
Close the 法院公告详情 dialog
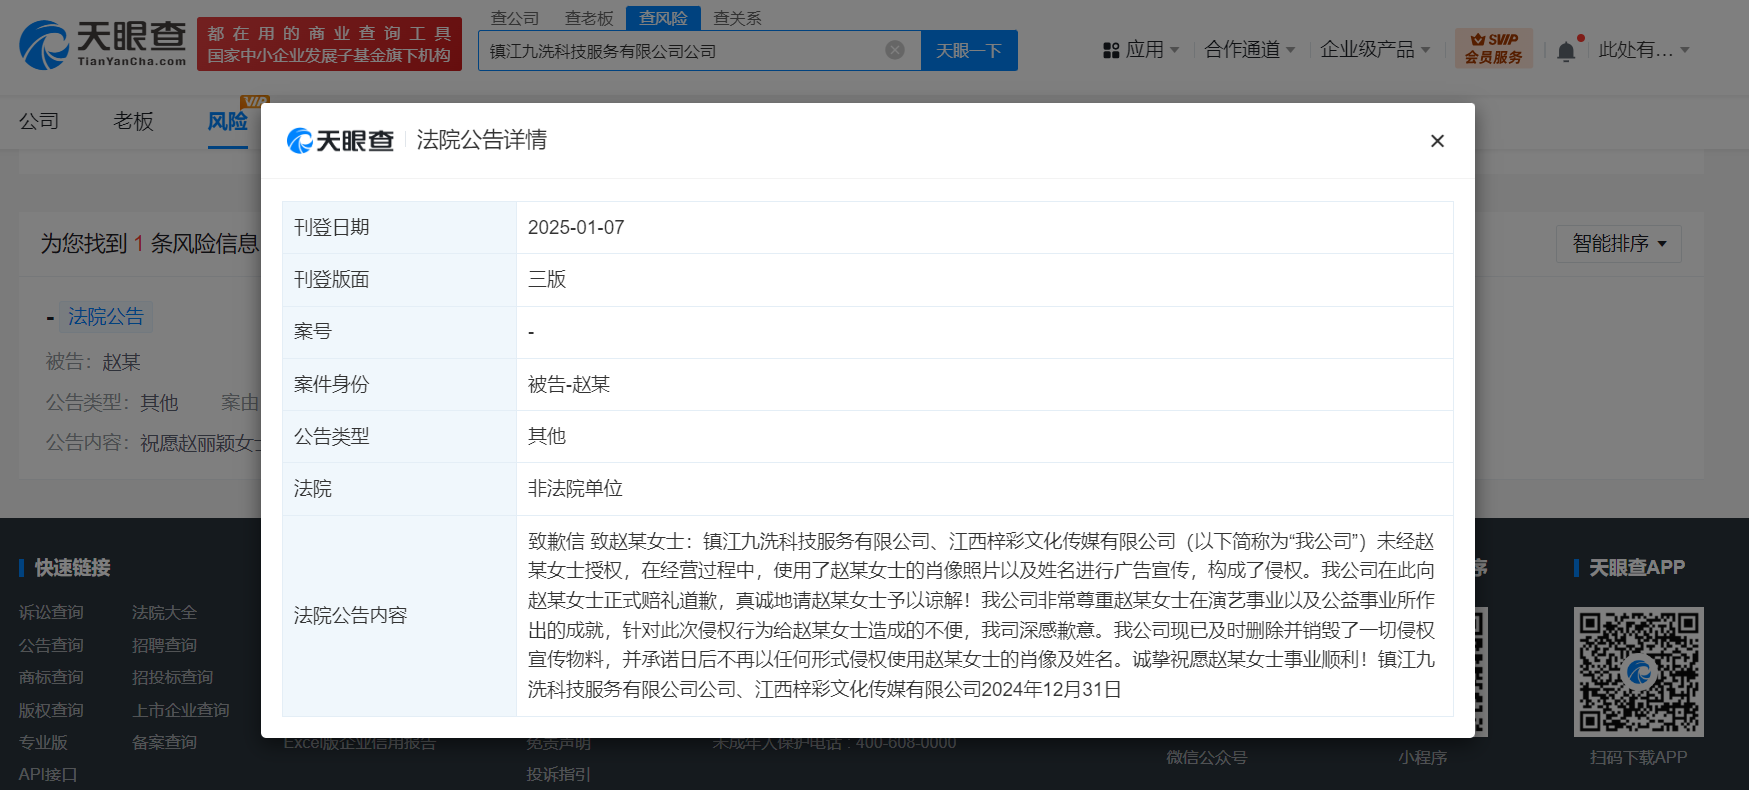pyautogui.click(x=1437, y=141)
